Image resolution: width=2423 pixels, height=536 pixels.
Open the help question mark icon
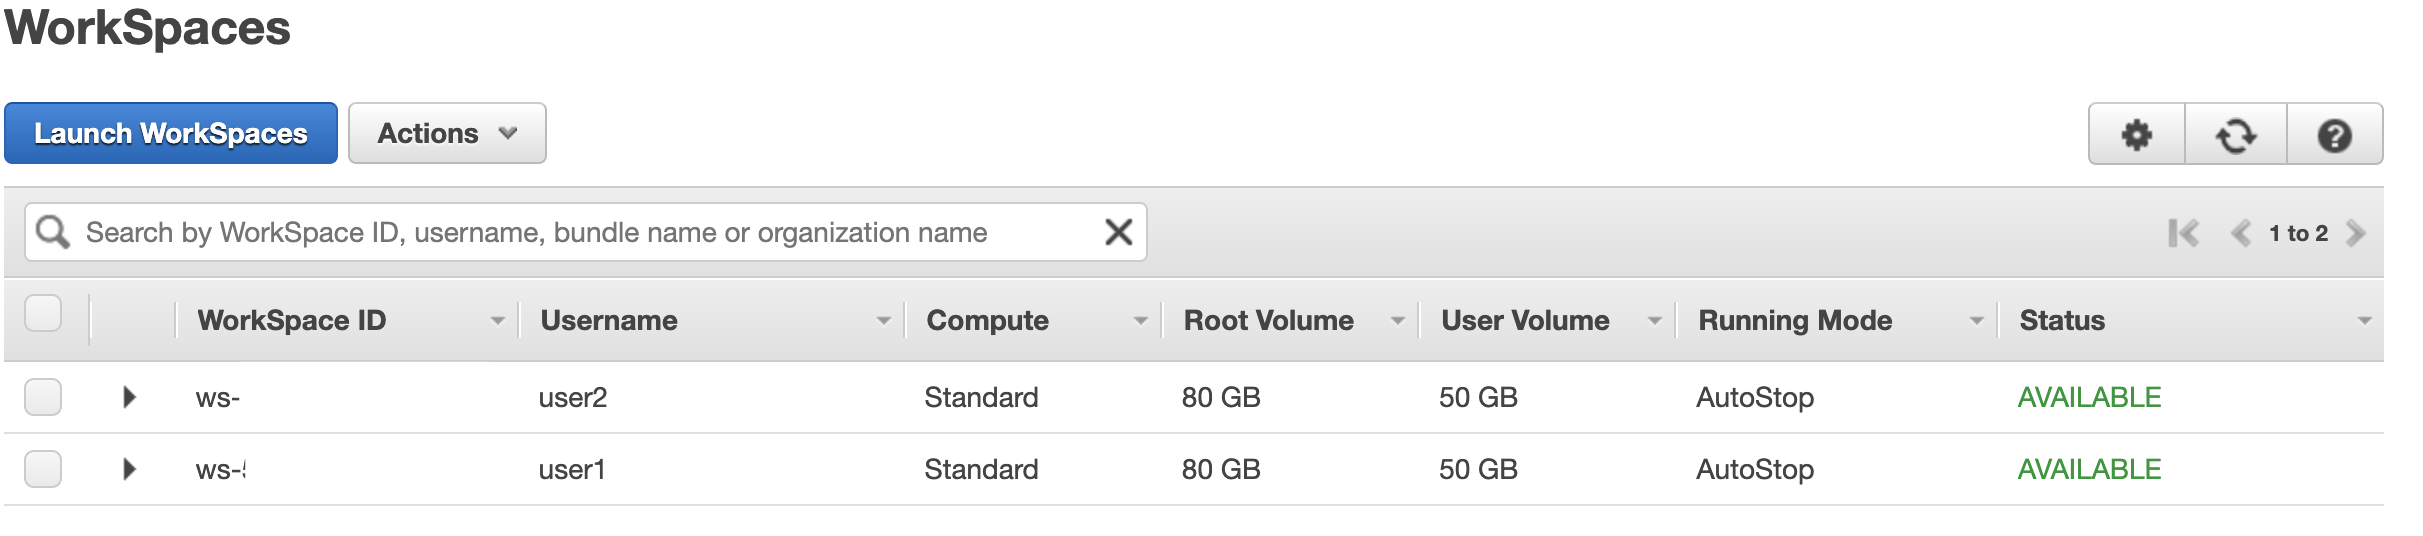2335,134
